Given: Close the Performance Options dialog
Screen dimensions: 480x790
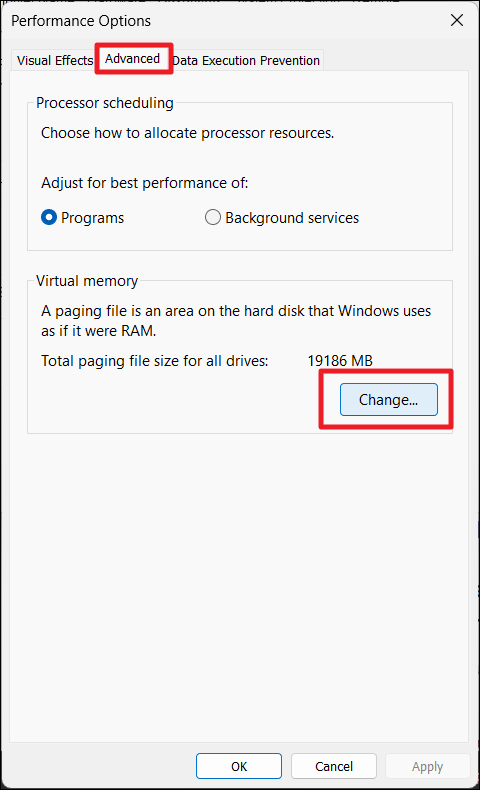Looking at the screenshot, I should pyautogui.click(x=457, y=20).
